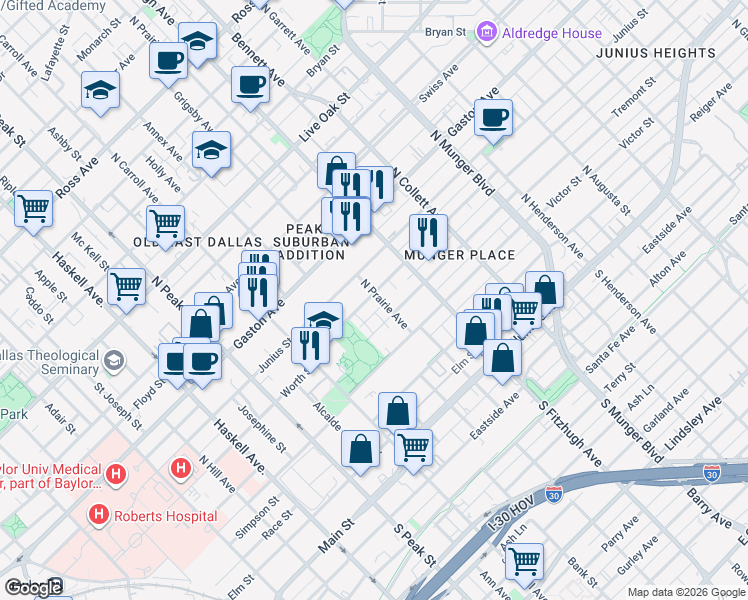Click the JUNIUS HEIGHTS neighborhood label
Image resolution: width=748 pixels, height=600 pixels.
pyautogui.click(x=656, y=53)
